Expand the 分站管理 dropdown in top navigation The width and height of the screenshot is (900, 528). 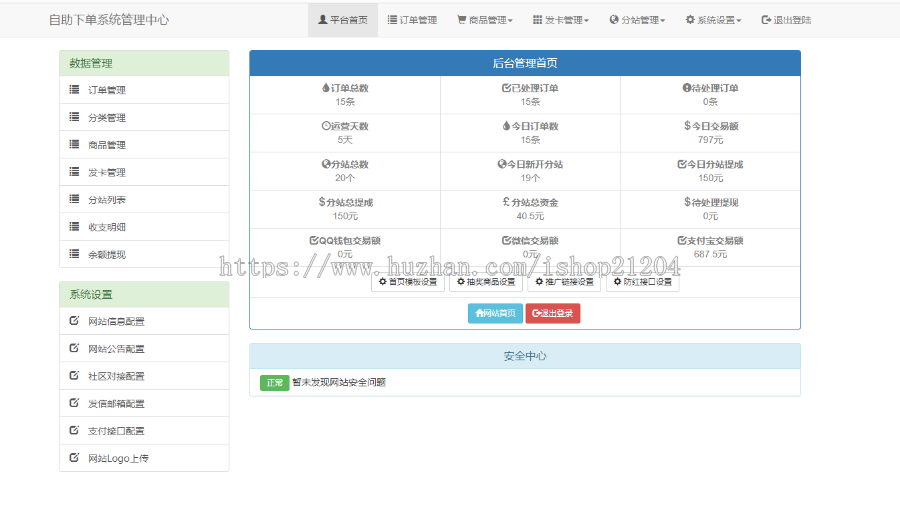[x=637, y=20]
